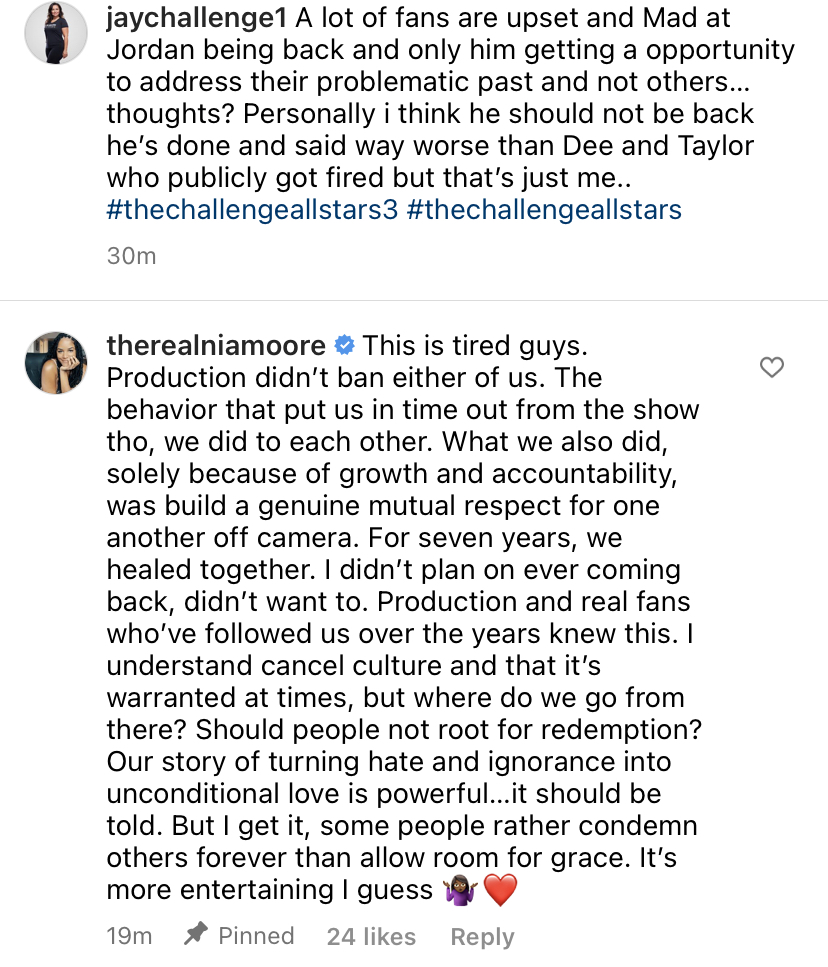Tap the 19m comment timestamp
Screen dimensions: 828x967
(x=129, y=936)
